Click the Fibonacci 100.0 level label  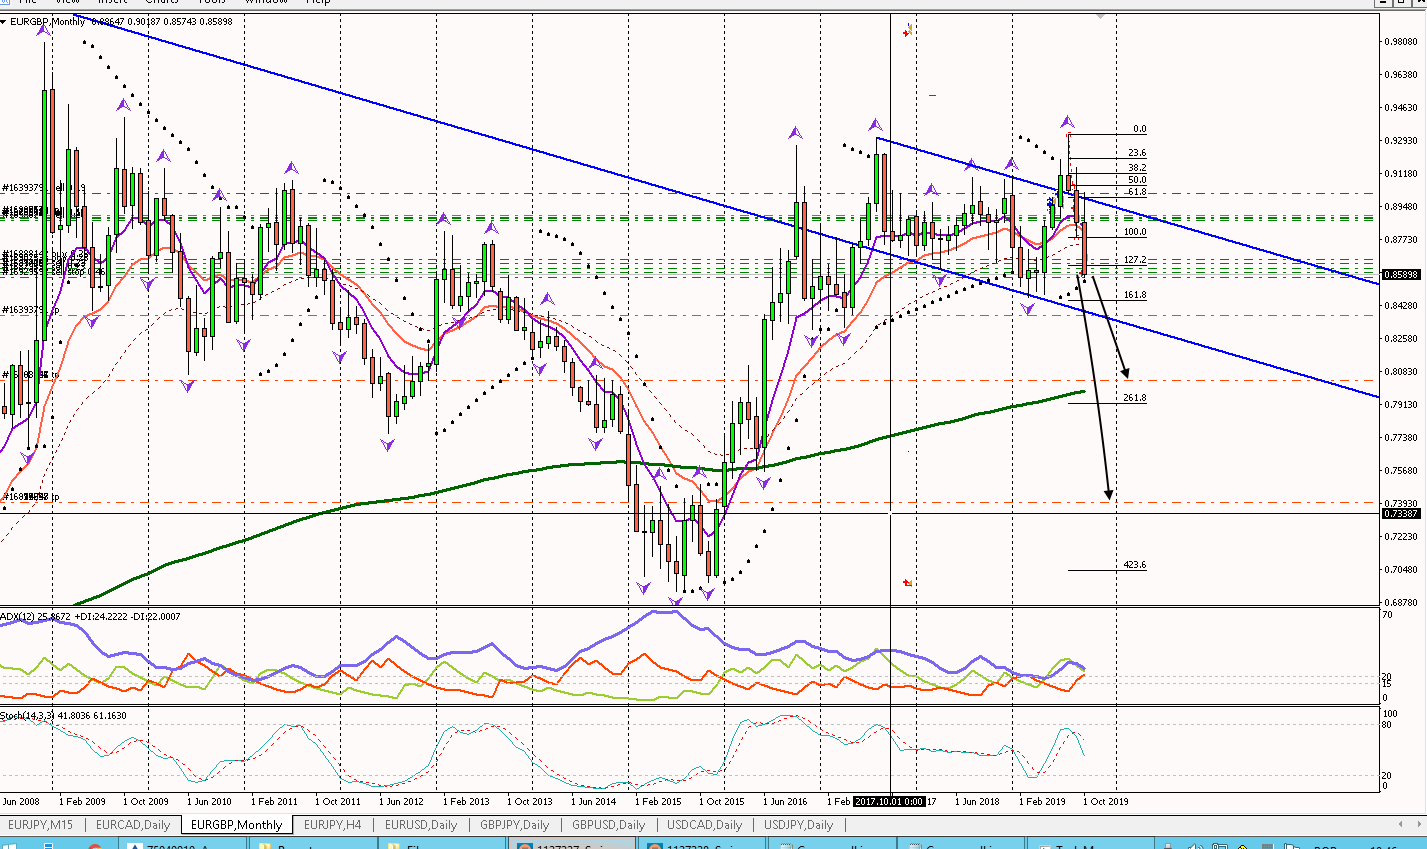[x=1135, y=232]
